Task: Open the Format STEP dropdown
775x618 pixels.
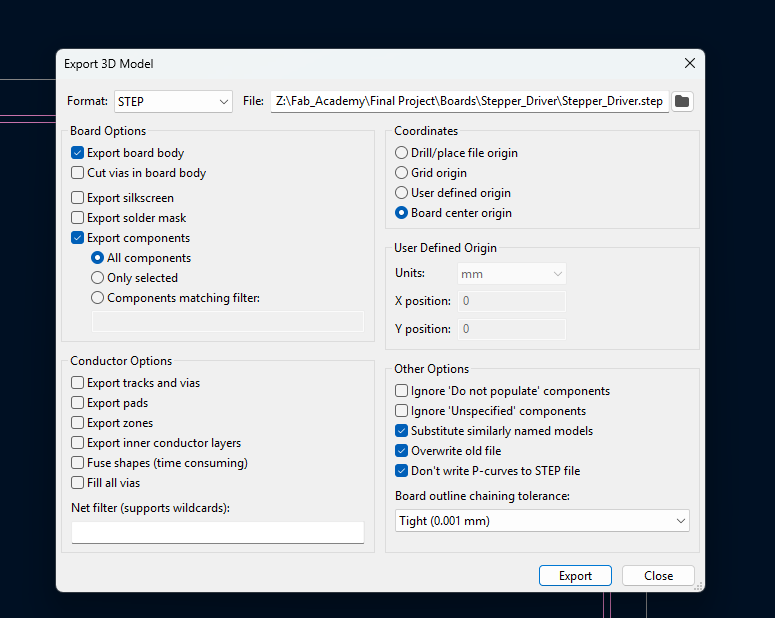Action: click(x=173, y=101)
